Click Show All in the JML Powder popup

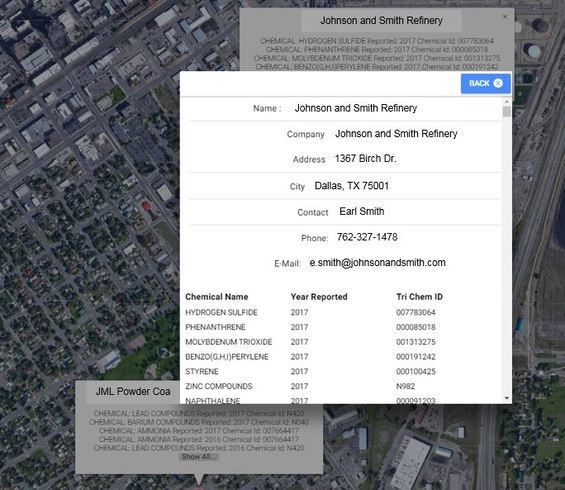point(199,457)
